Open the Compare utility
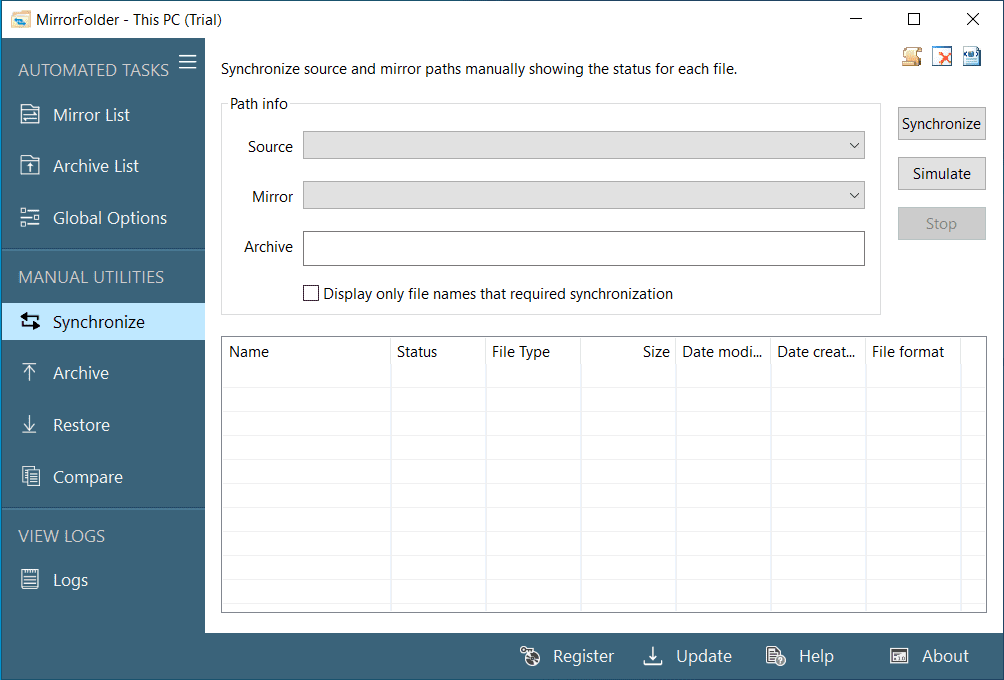The width and height of the screenshot is (1004, 680). tap(103, 477)
